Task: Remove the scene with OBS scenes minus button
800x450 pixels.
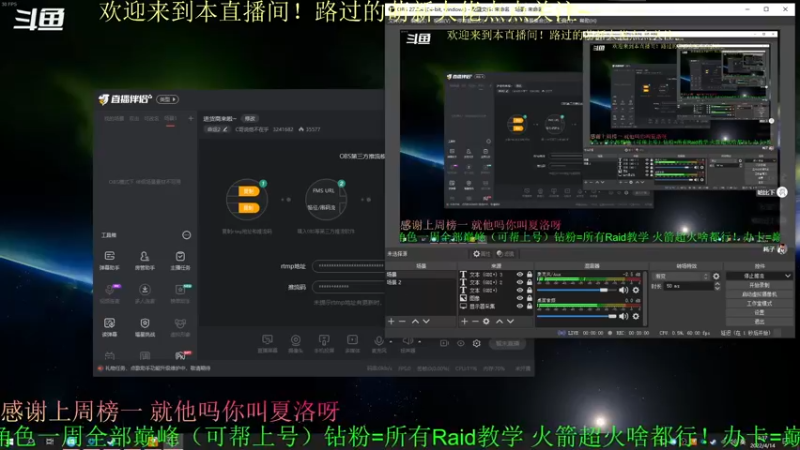Action: (402, 321)
